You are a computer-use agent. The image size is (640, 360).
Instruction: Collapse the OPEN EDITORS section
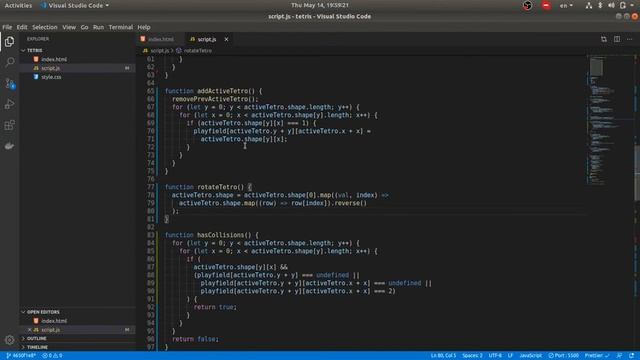click(x=43, y=312)
